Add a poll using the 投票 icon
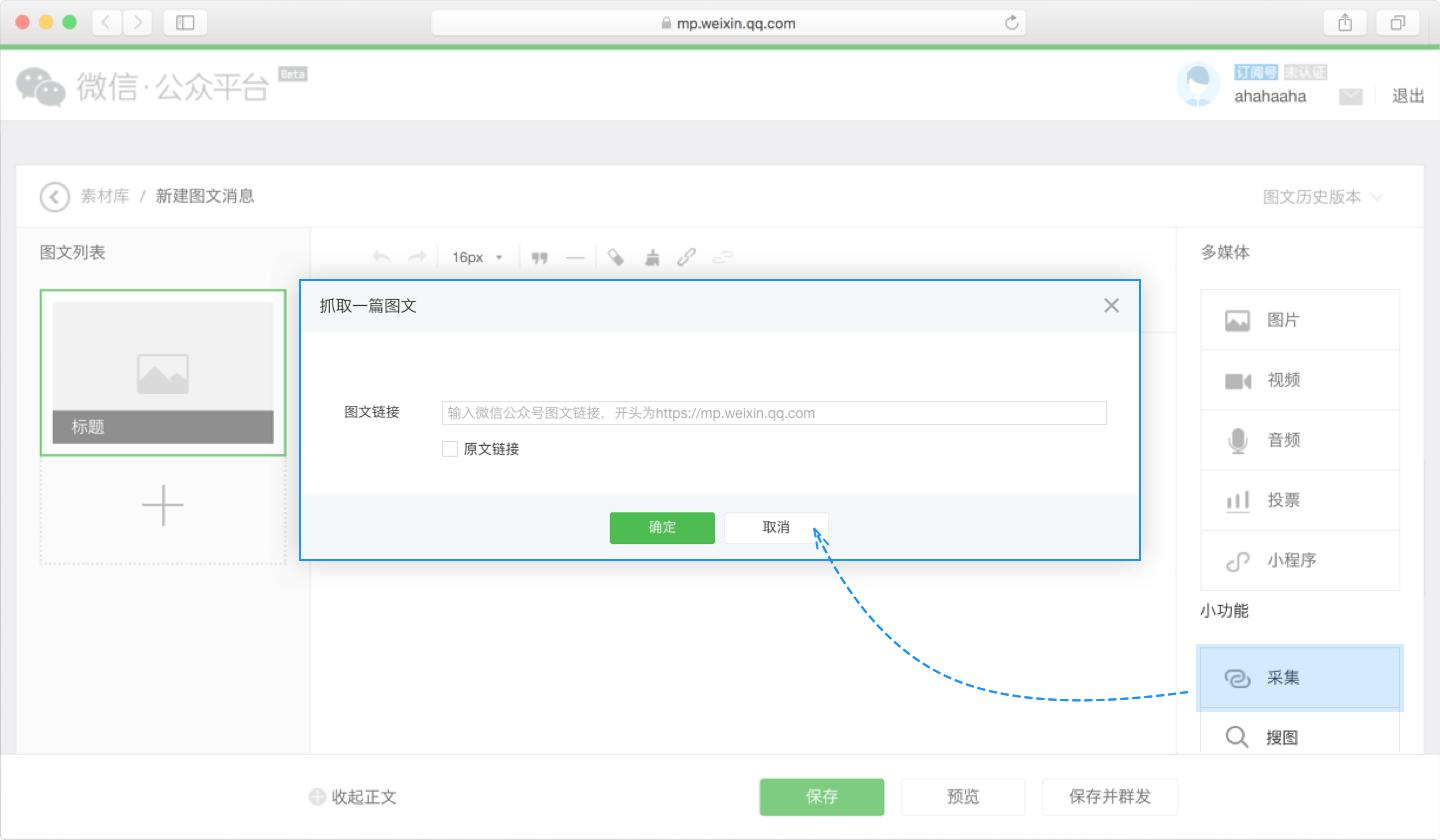The width and height of the screenshot is (1440, 840). click(1283, 500)
